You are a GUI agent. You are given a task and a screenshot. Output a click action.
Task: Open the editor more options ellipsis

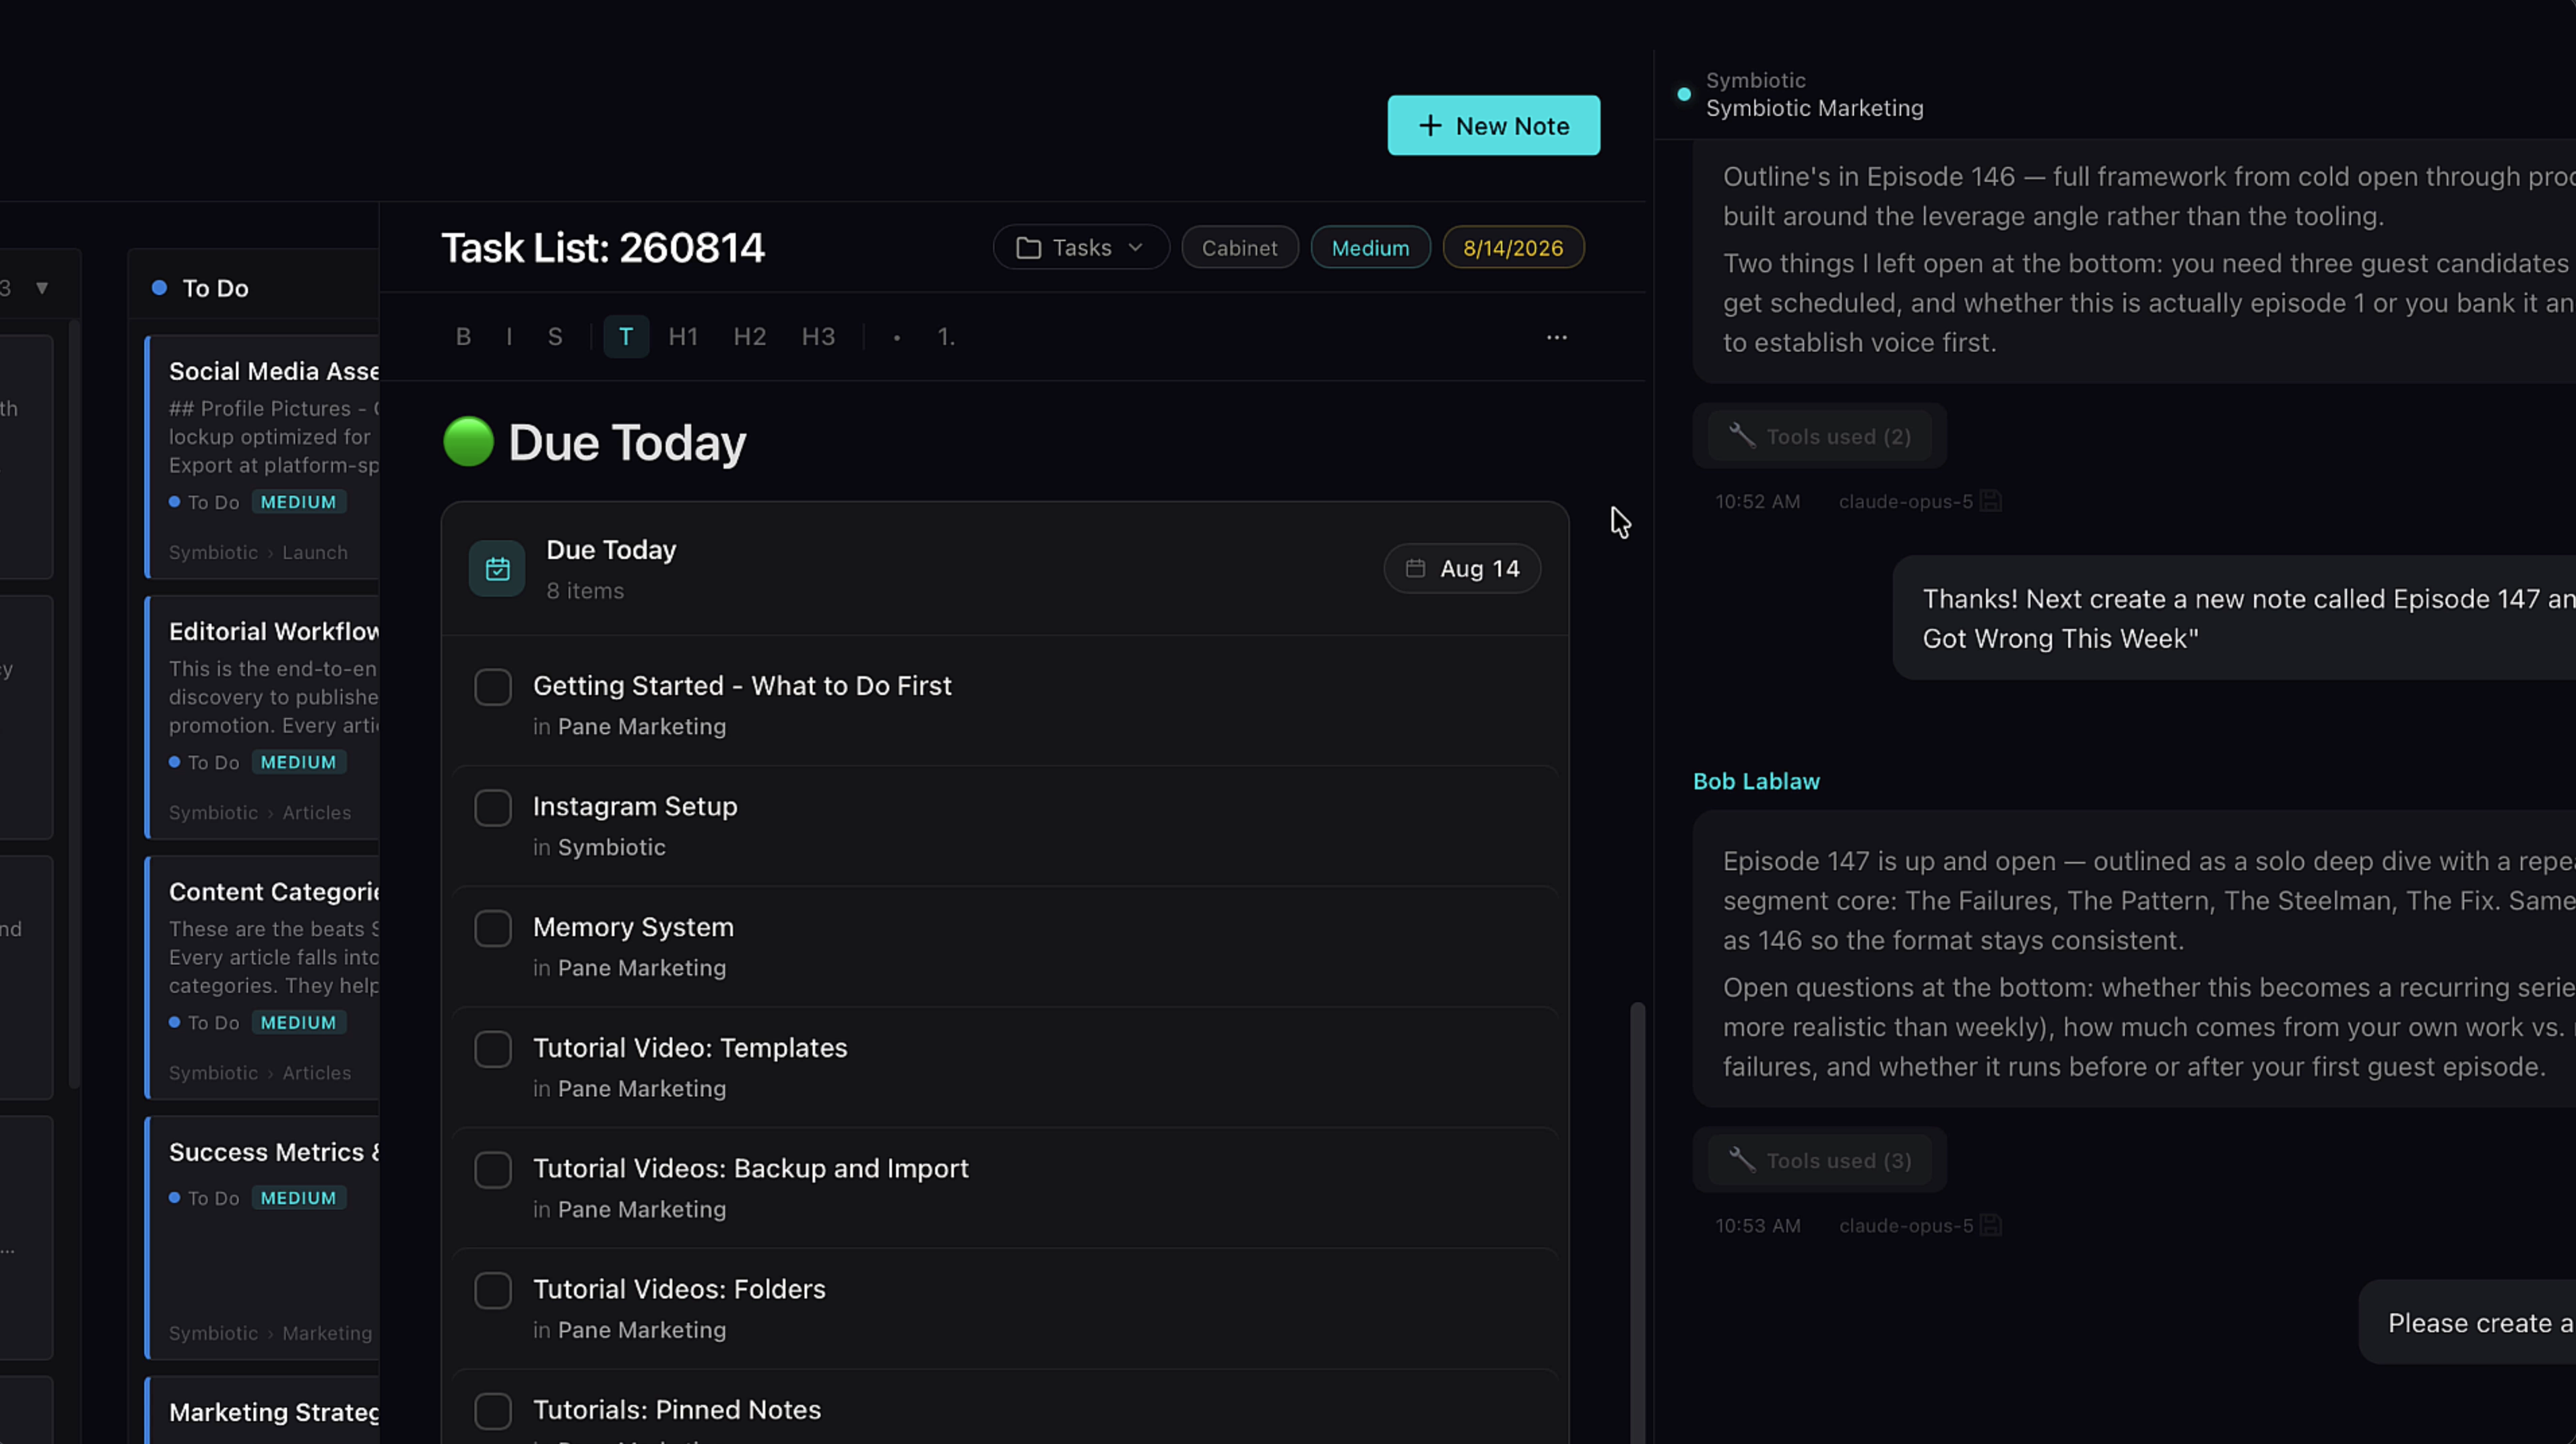(x=1557, y=337)
